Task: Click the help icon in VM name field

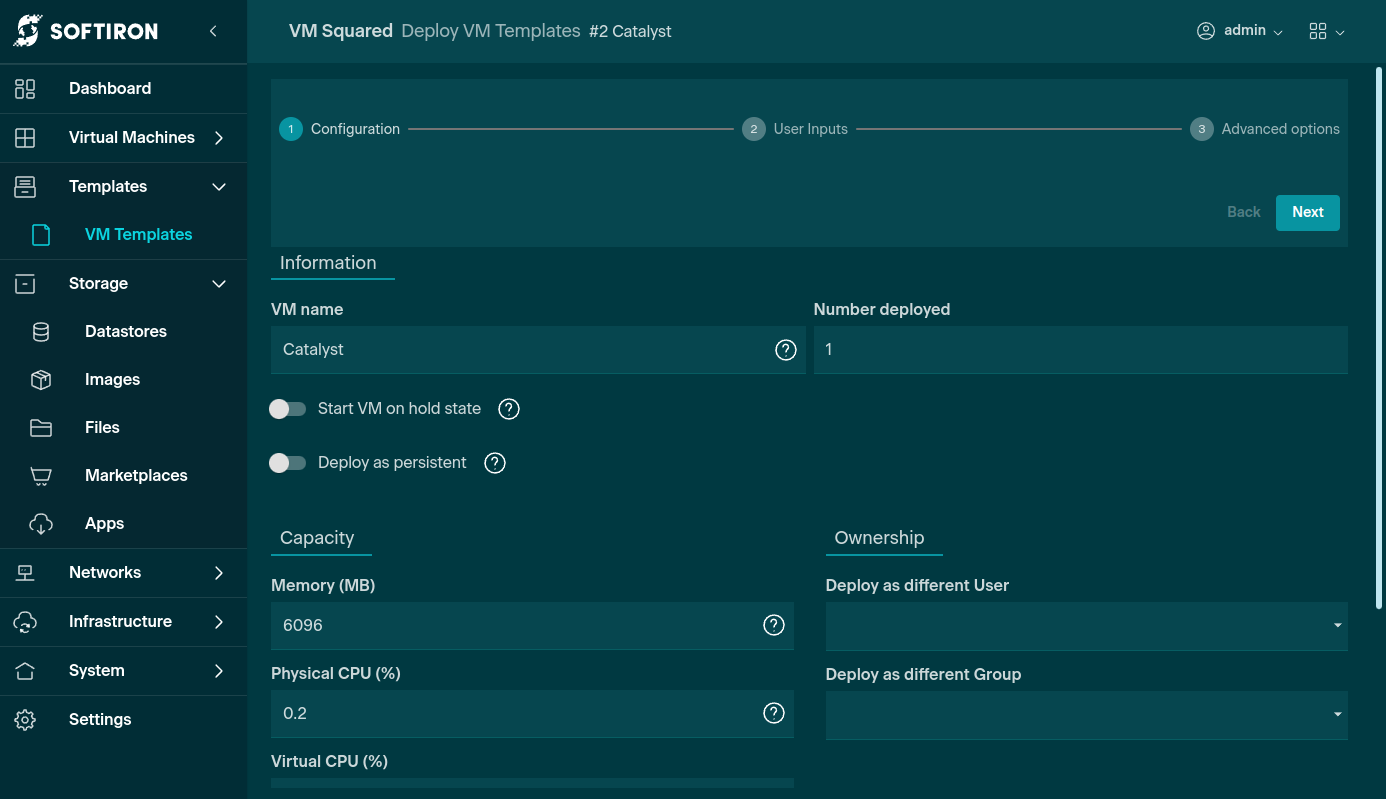Action: pos(786,350)
